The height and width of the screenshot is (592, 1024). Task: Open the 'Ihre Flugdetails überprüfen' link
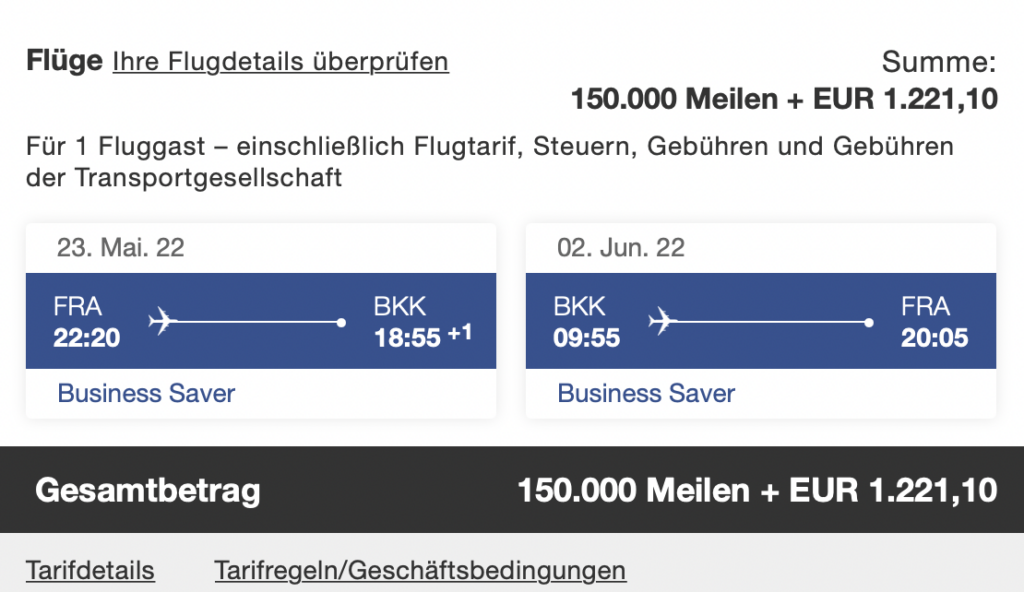click(280, 62)
